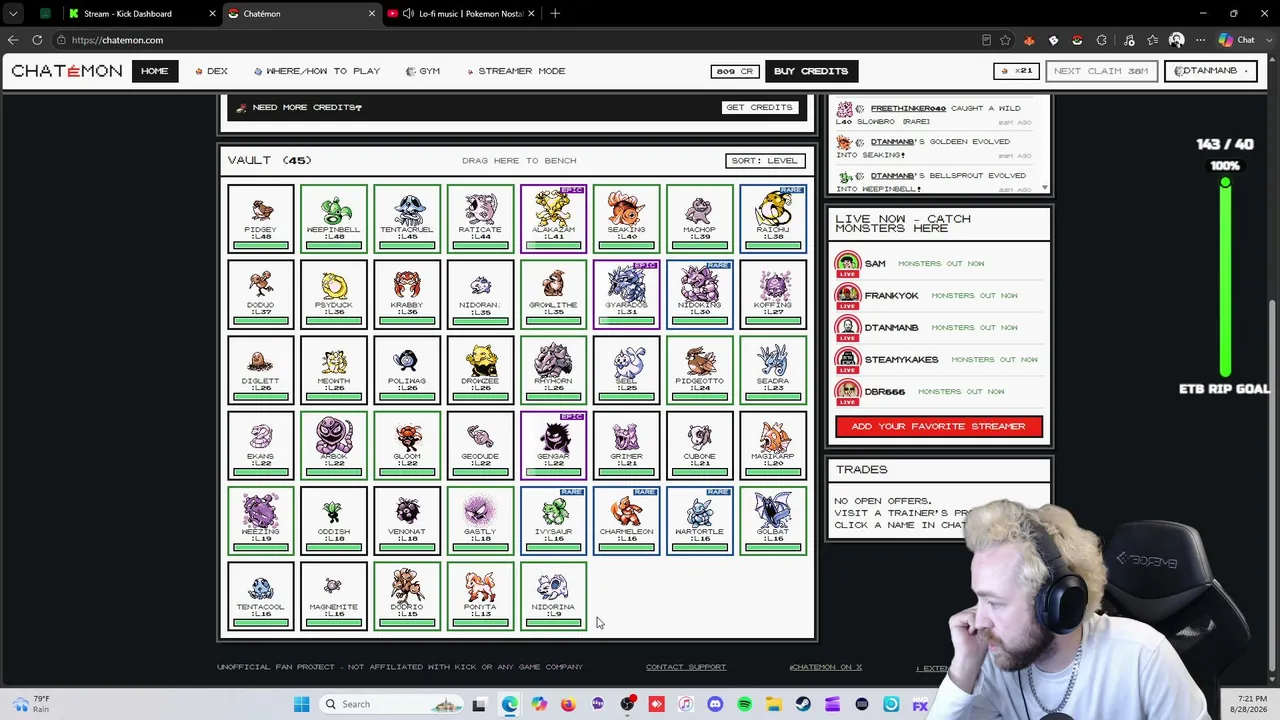Open the Contact Support link
Viewport: 1280px width, 720px height.
tap(686, 667)
